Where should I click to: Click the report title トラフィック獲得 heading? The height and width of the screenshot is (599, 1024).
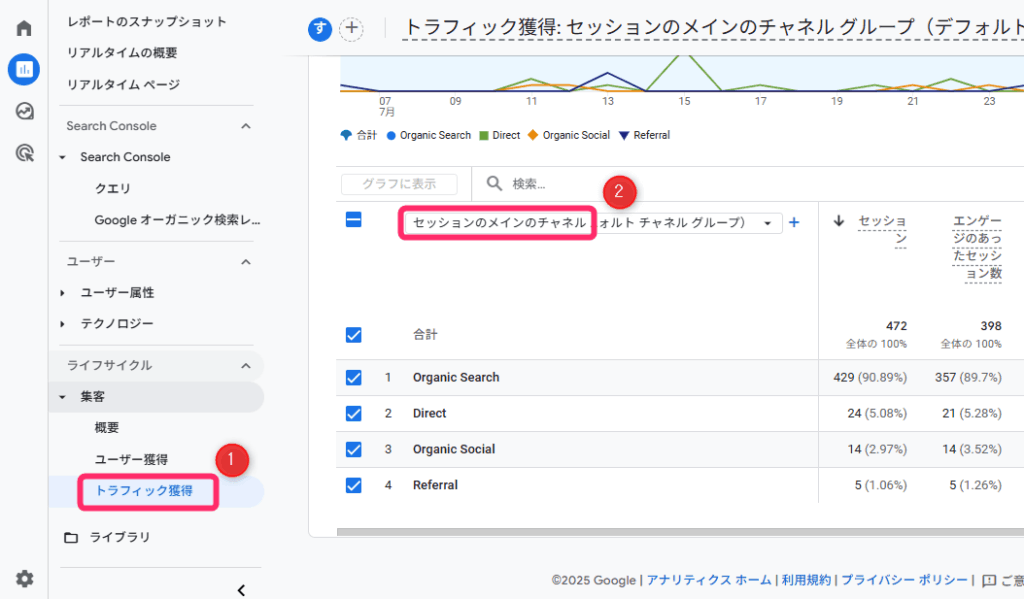pos(713,27)
